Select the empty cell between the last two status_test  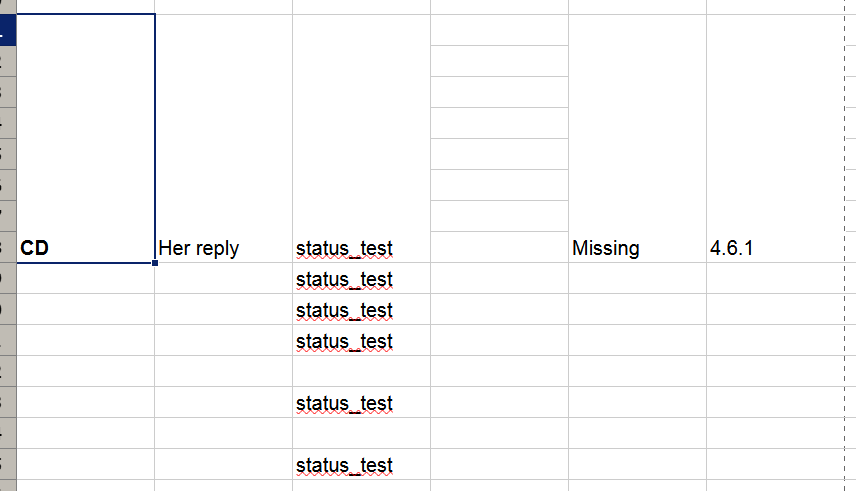(x=361, y=434)
